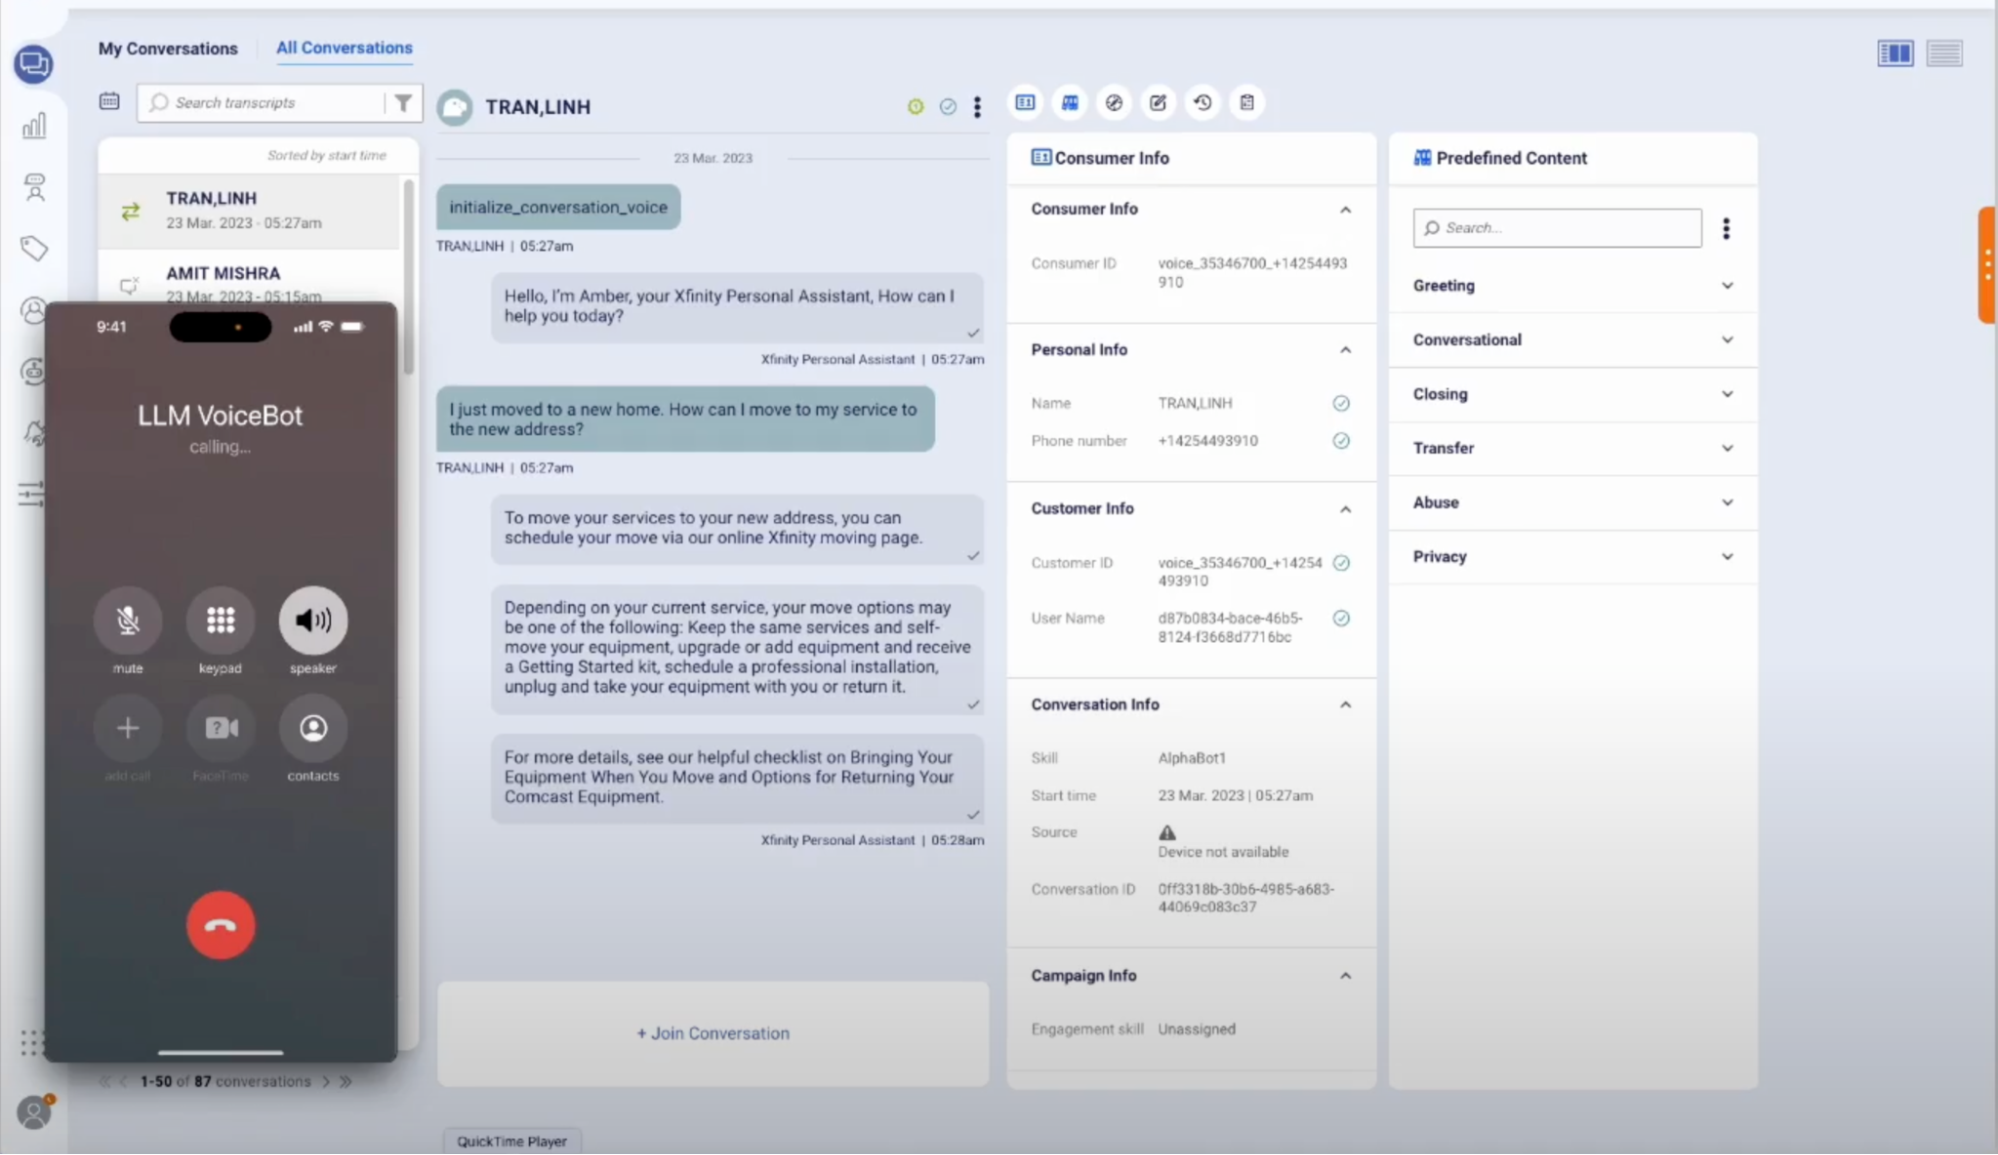
Task: Click the conversation list scrollbar
Action: click(x=408, y=276)
